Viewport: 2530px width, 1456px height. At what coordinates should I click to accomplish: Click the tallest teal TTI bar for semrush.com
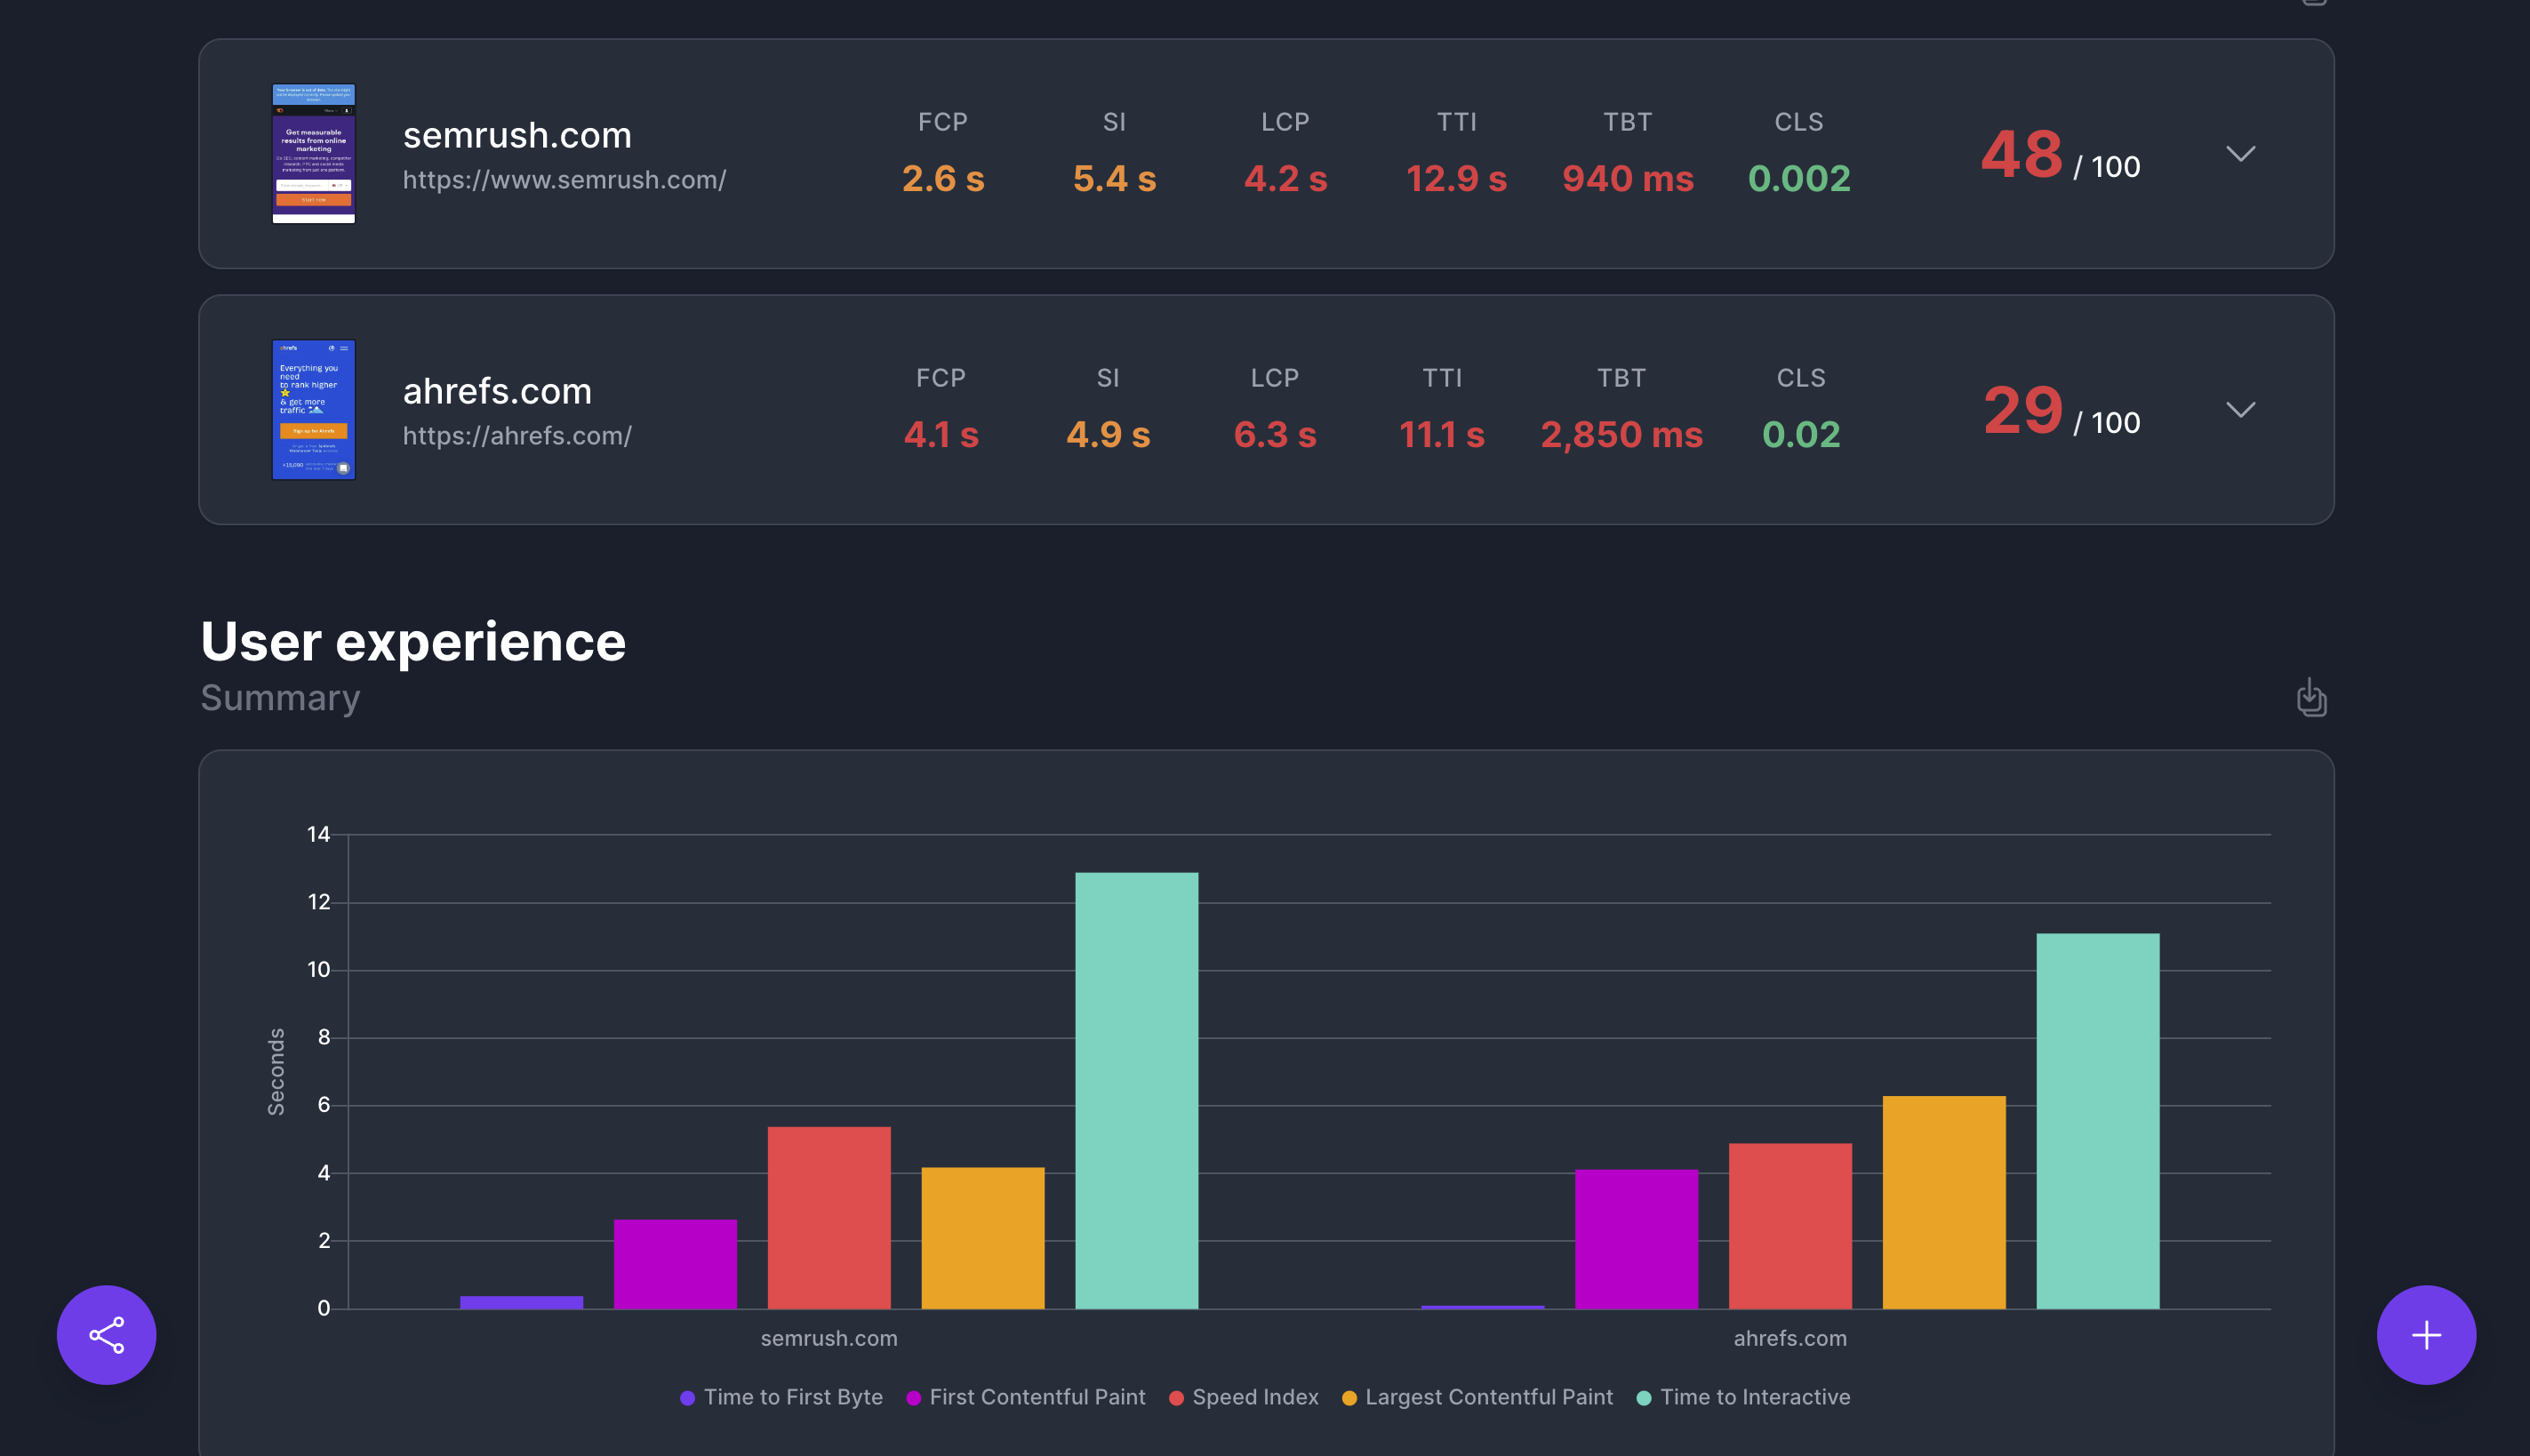tap(1136, 1090)
